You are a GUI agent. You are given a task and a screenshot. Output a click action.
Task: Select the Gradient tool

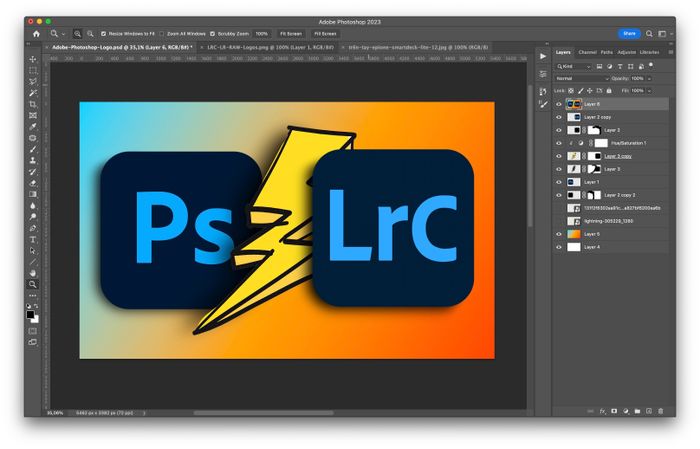(x=33, y=194)
